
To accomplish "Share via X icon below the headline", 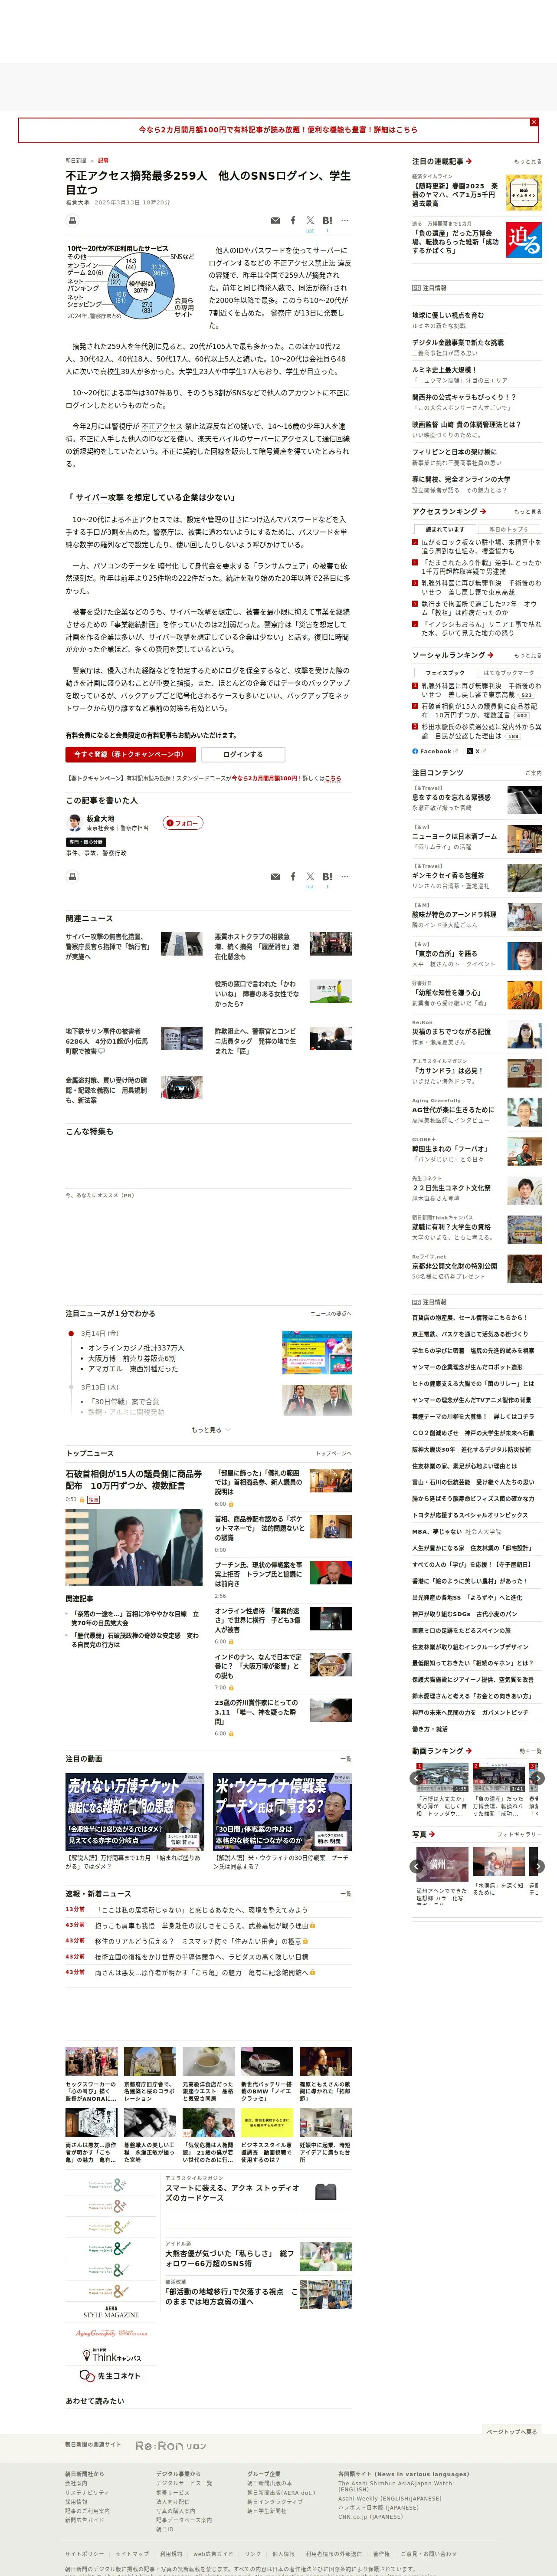I will [310, 220].
